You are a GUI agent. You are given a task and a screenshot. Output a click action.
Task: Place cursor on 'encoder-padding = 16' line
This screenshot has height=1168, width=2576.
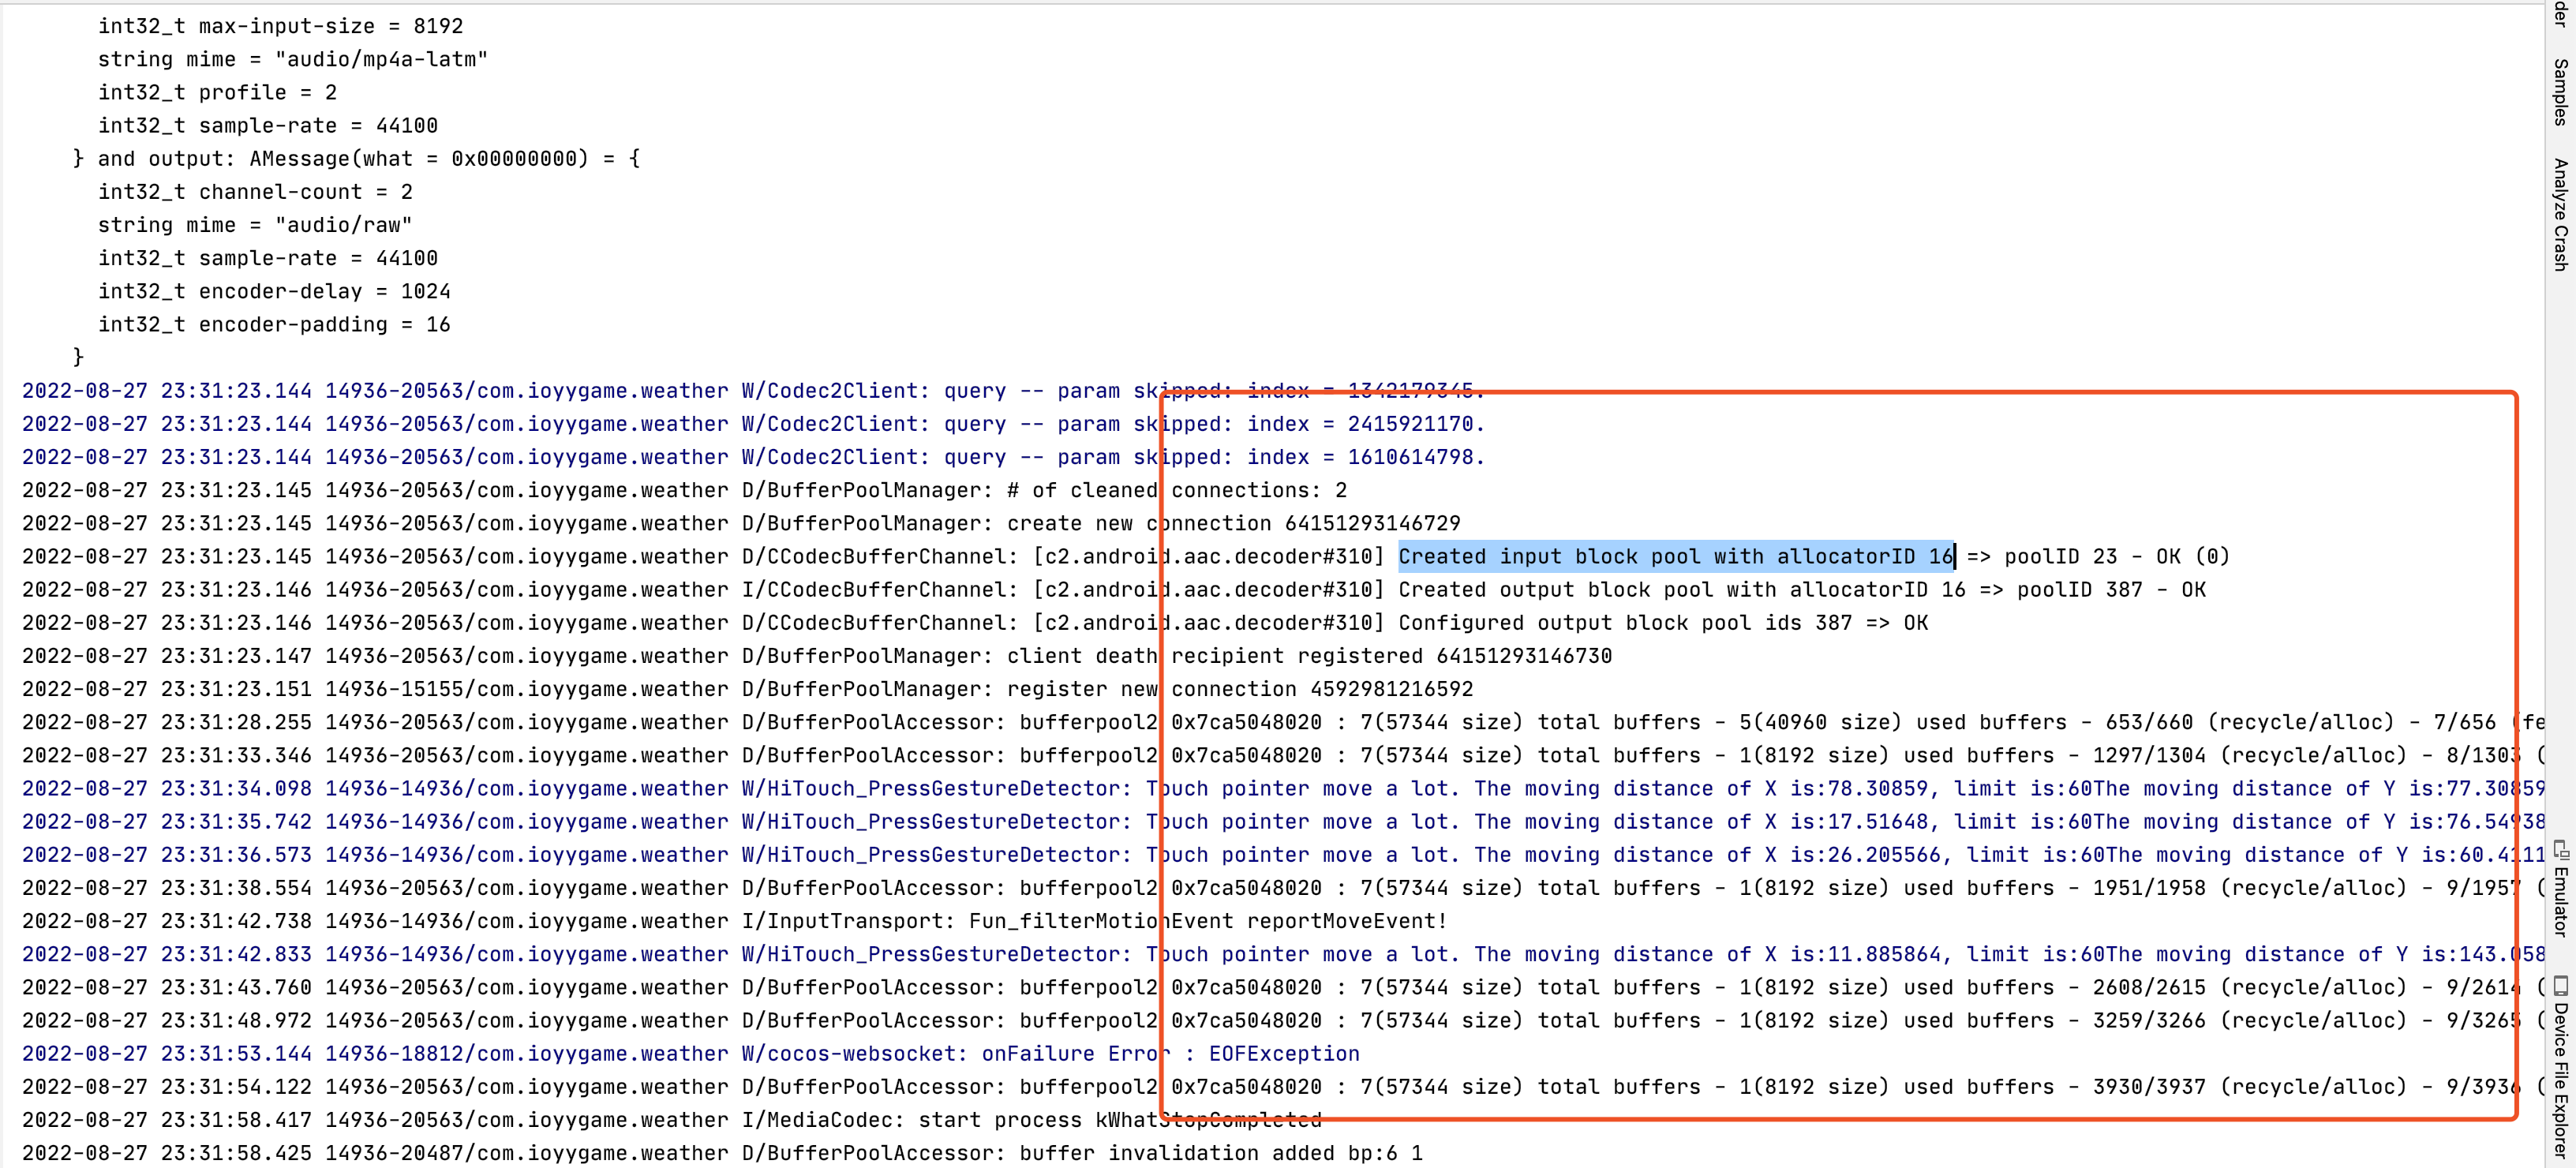click(274, 325)
